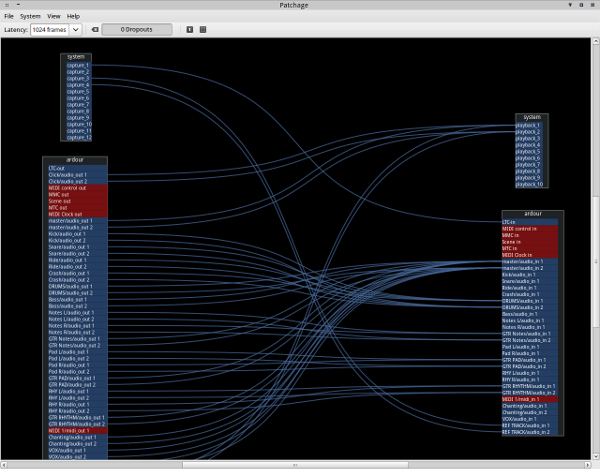This screenshot has width=600, height=469.
Task: Click the capture_1 port
Action: [78, 65]
